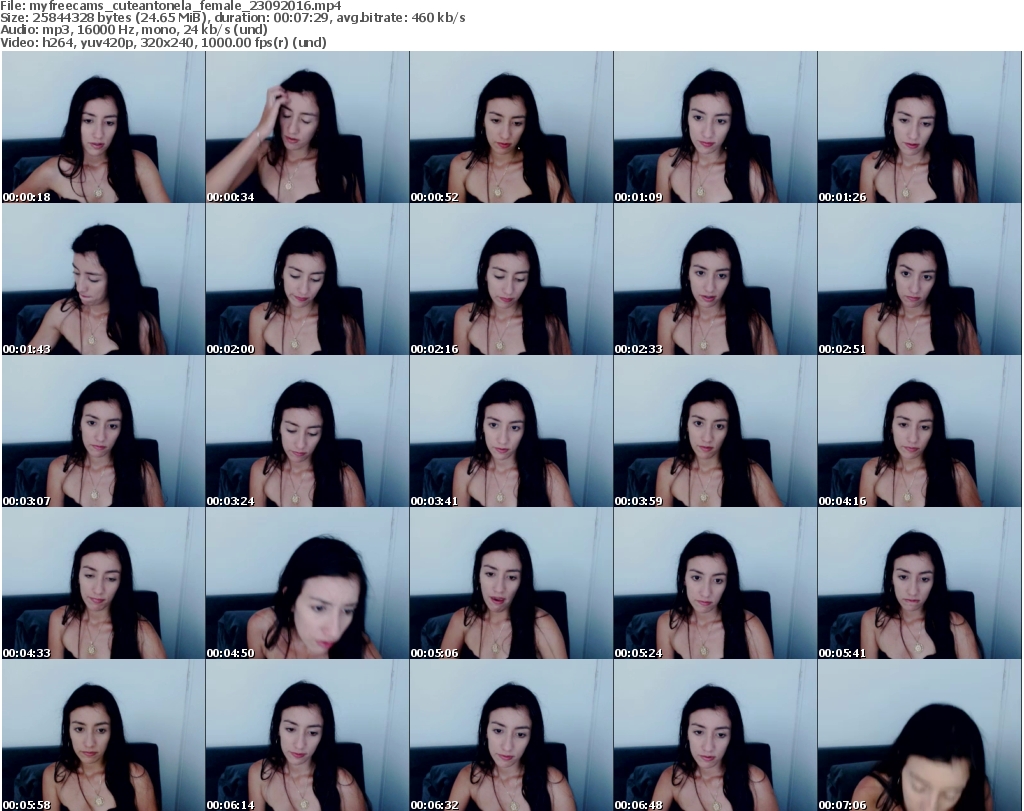Viewport: 1024px width, 811px height.
Task: Click the frame timestamped 00:05:58
Action: [103, 735]
